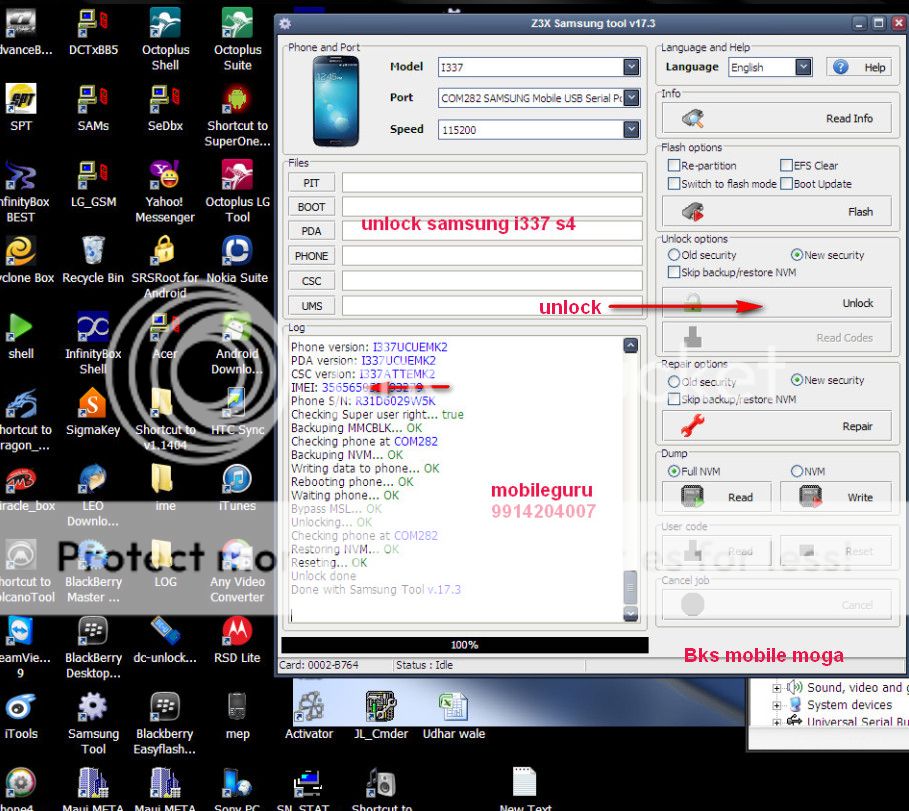Open the LG_GSM desktop shortcut

coord(93,184)
